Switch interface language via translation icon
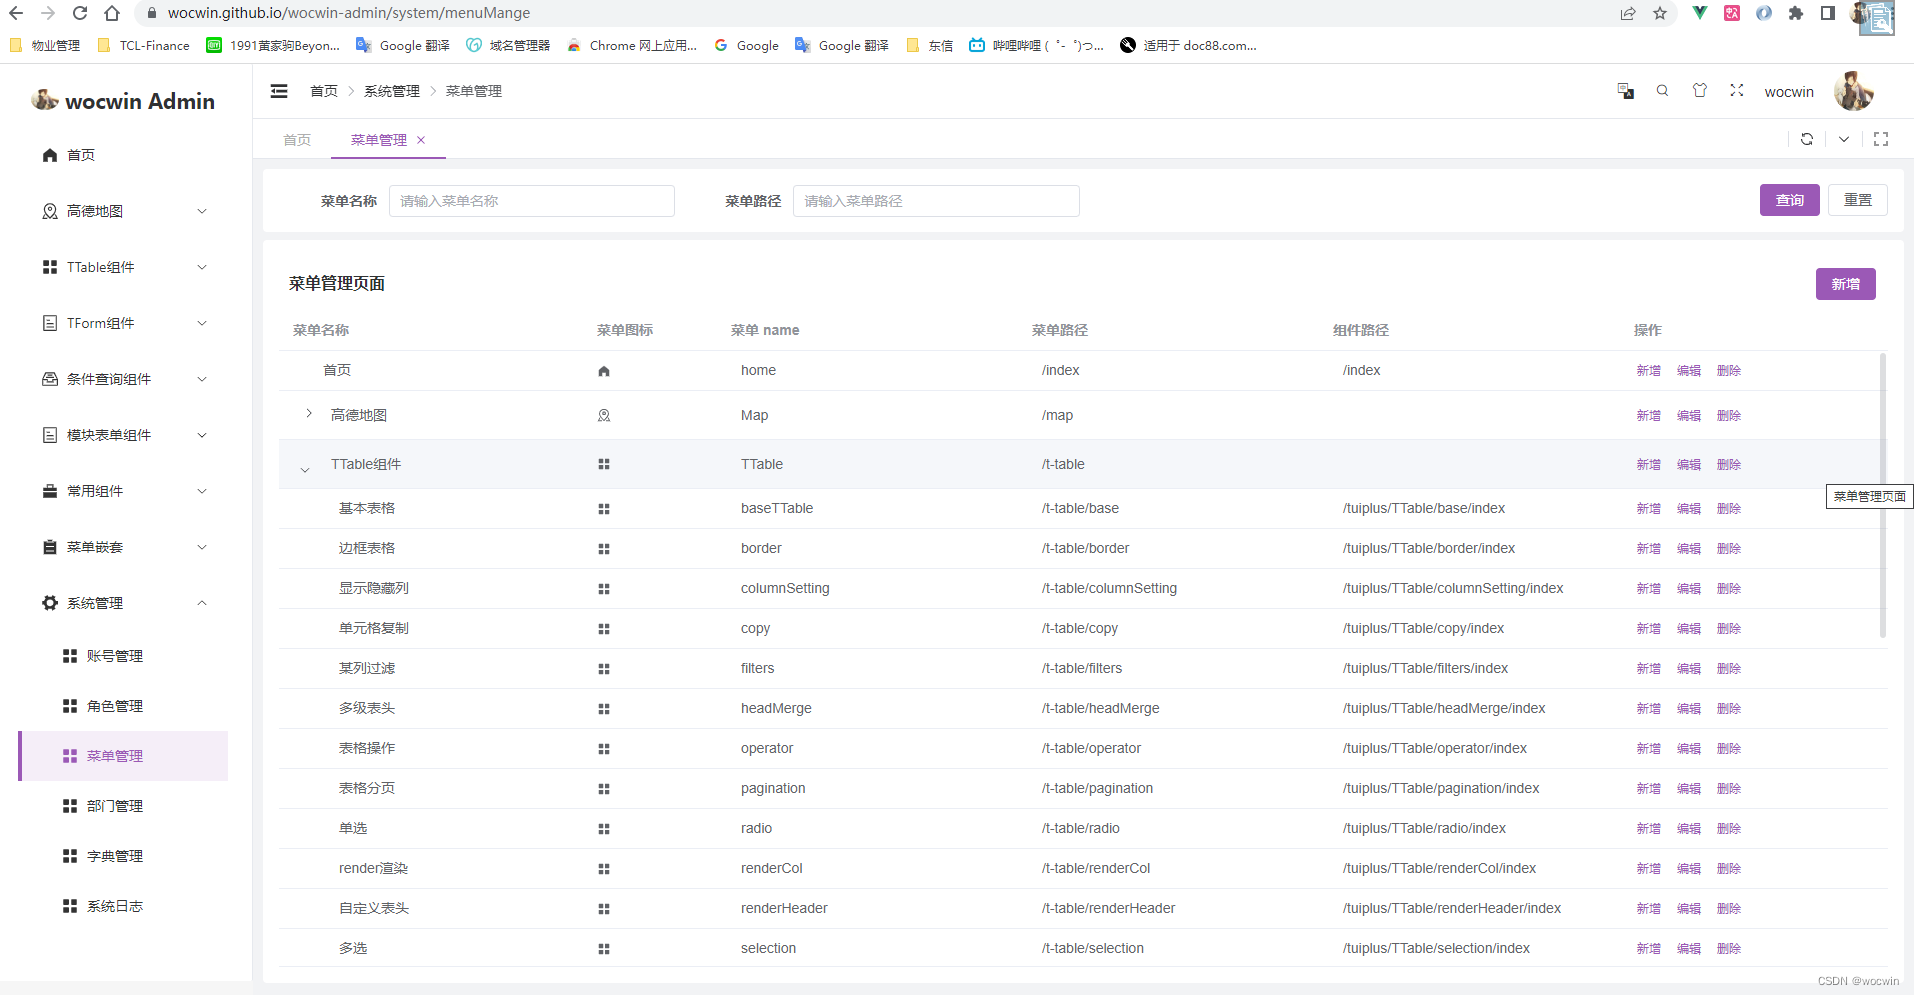The width and height of the screenshot is (1914, 995). click(x=1625, y=90)
